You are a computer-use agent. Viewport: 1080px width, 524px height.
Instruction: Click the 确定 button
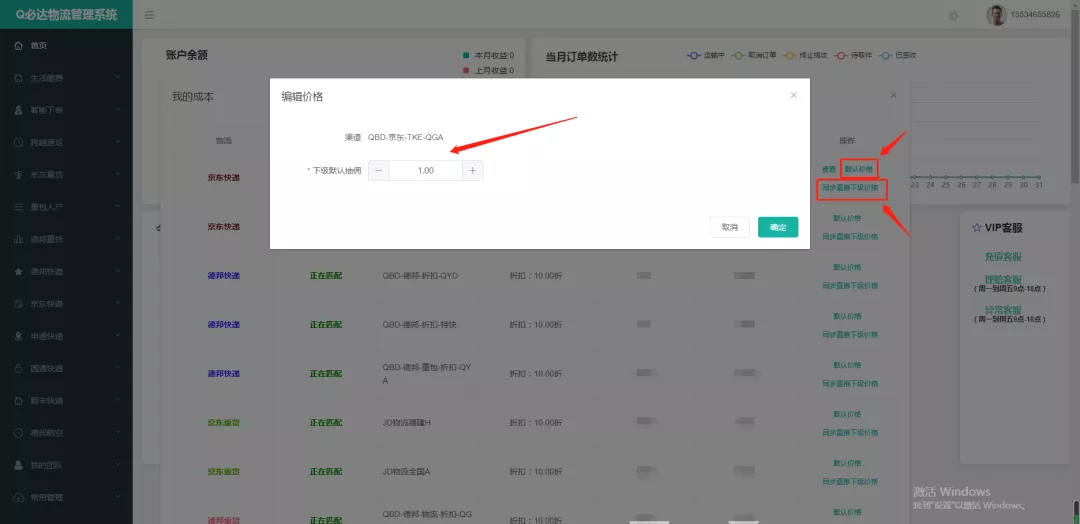(x=778, y=227)
